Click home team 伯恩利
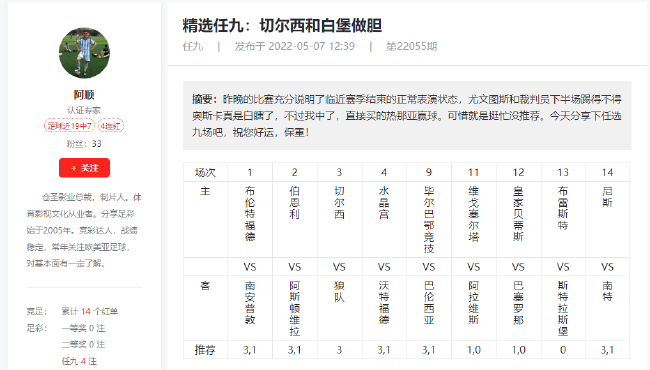650x370 pixels. (x=294, y=203)
